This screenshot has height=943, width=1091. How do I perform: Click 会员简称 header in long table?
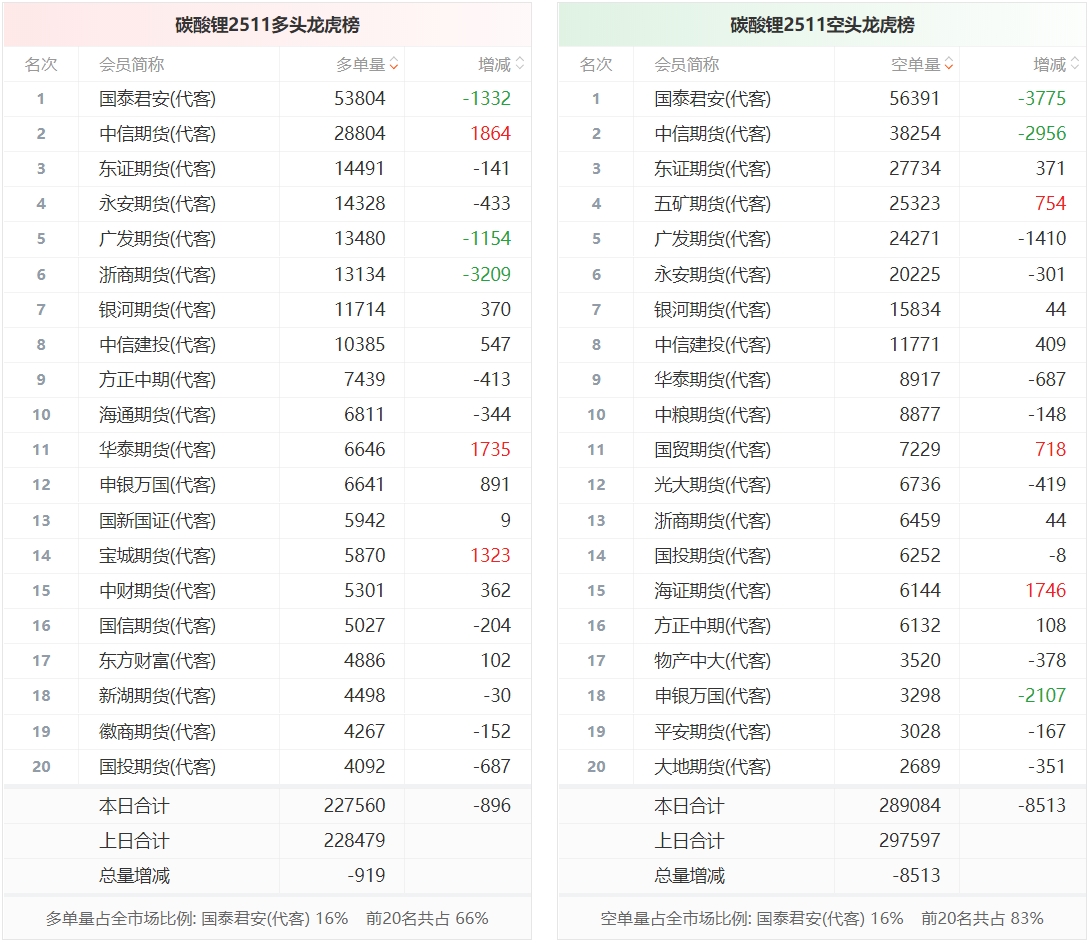coord(132,65)
